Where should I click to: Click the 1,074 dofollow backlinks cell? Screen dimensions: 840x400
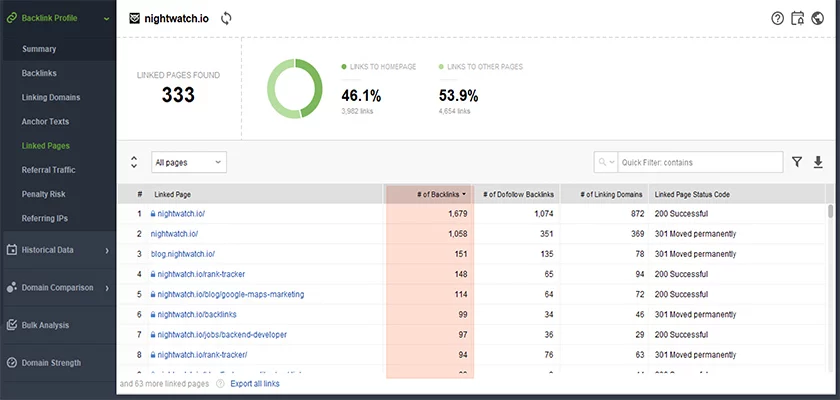pos(544,214)
